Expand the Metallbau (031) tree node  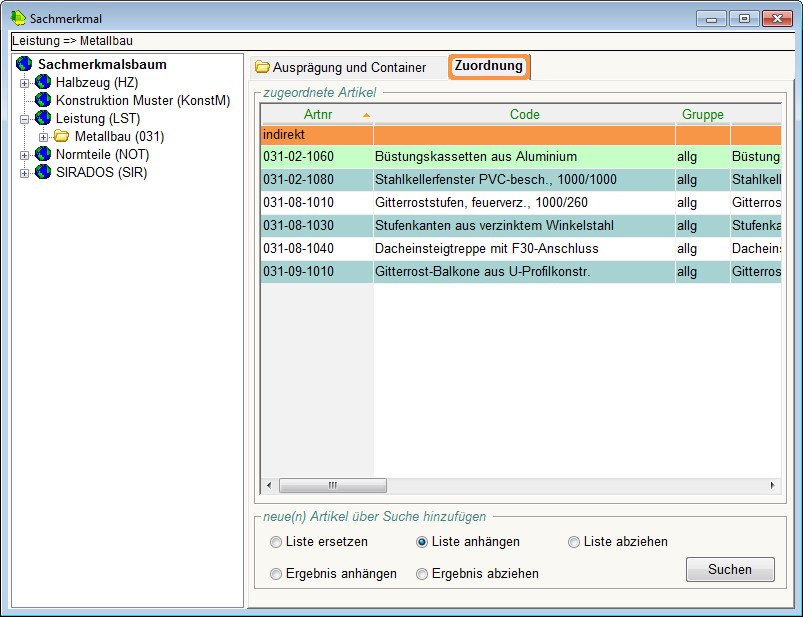(44, 137)
